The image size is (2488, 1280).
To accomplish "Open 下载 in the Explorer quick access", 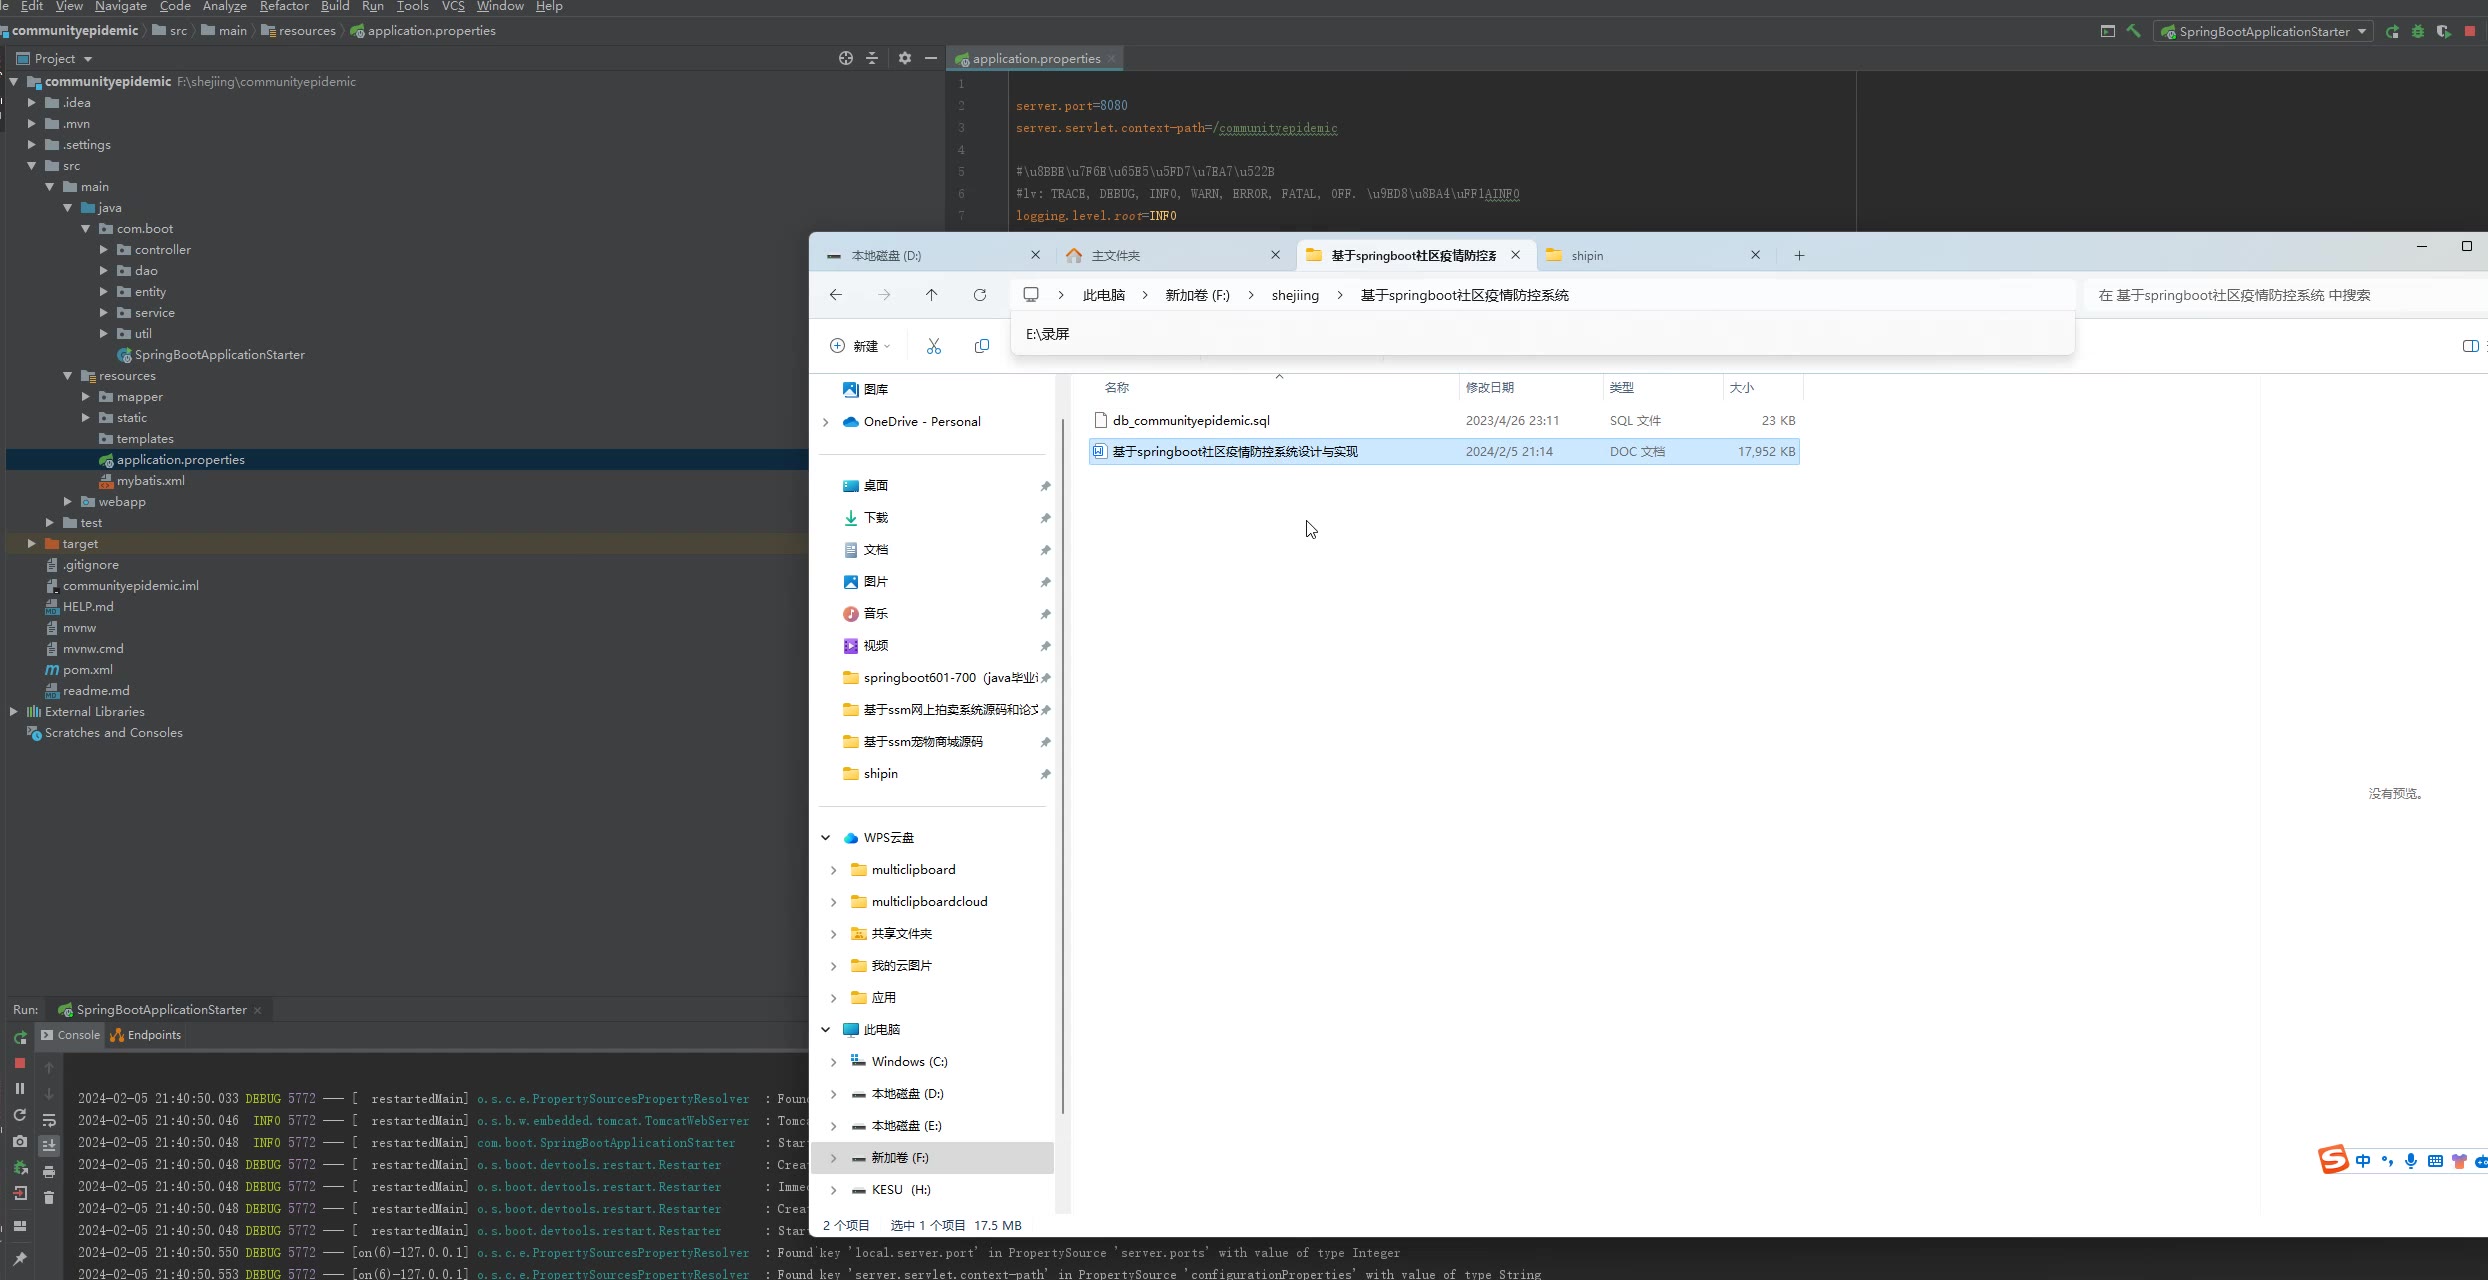I will [x=875, y=518].
